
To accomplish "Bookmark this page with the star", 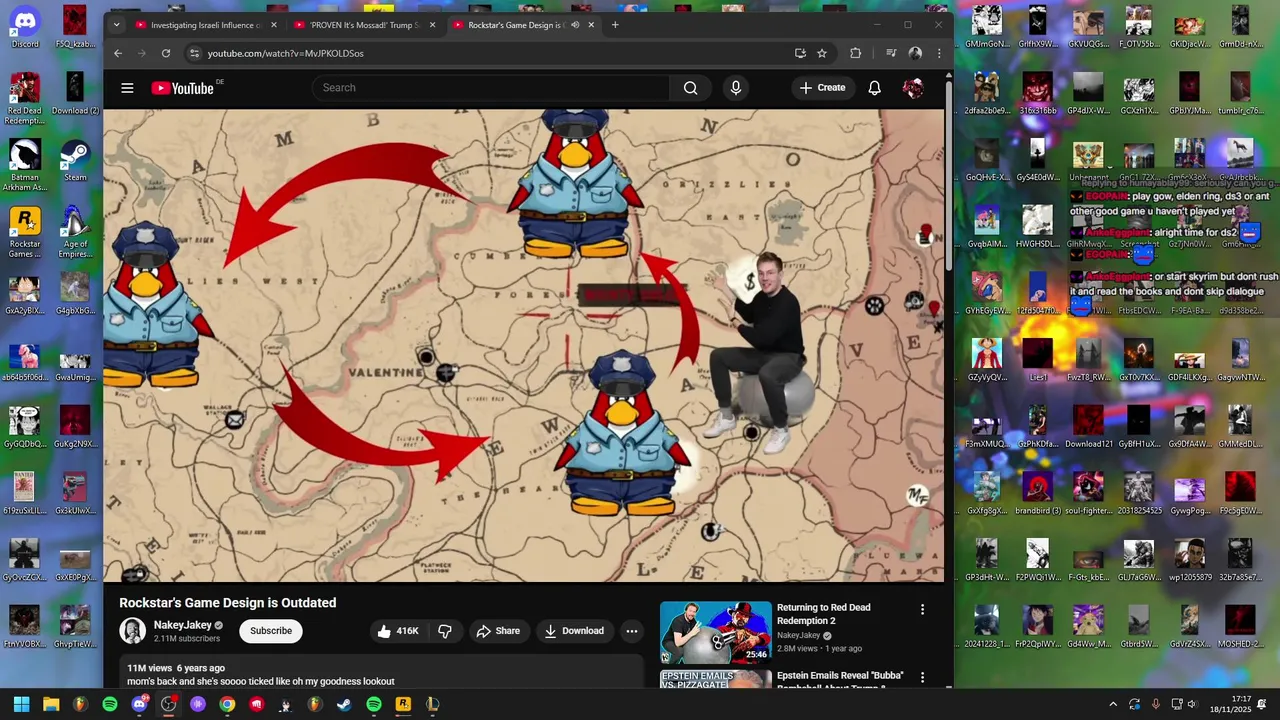I will pyautogui.click(x=822, y=53).
